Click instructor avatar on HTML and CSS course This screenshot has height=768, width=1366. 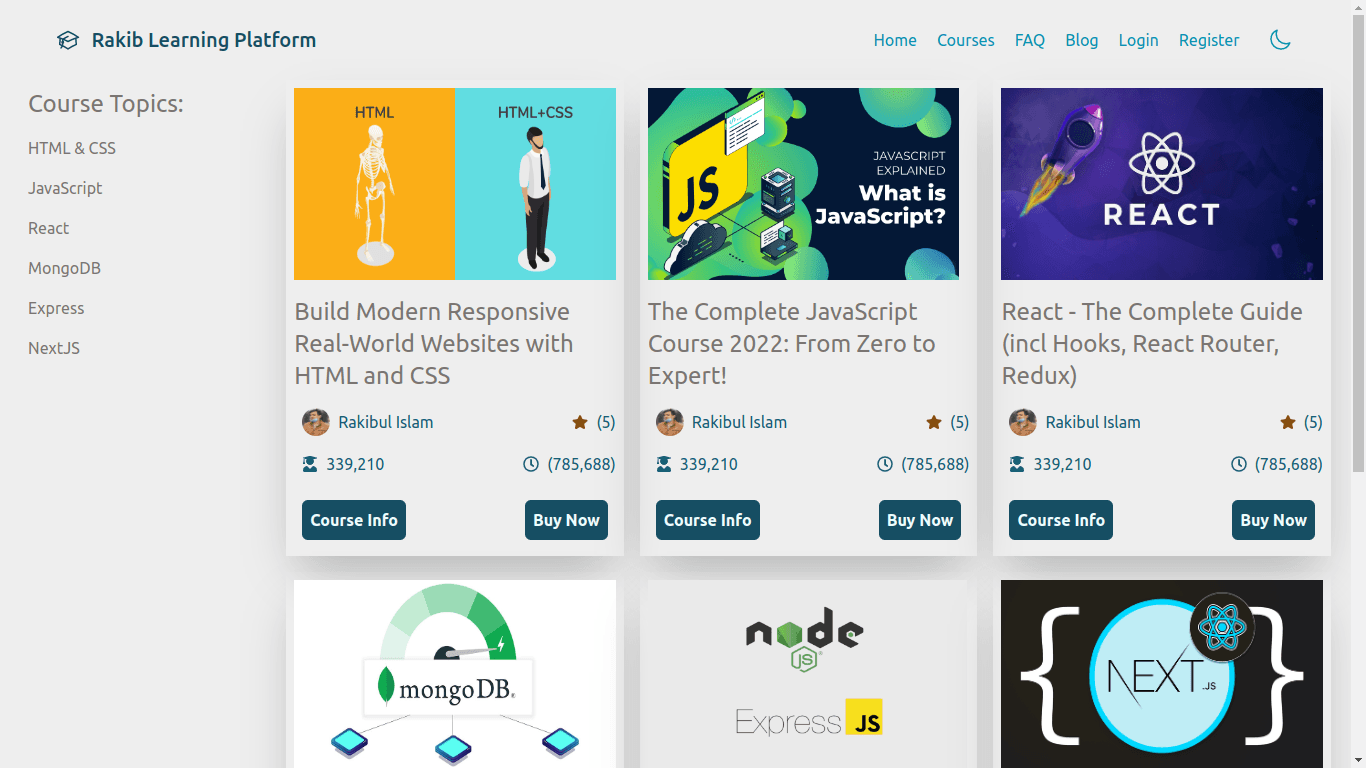[x=316, y=422]
